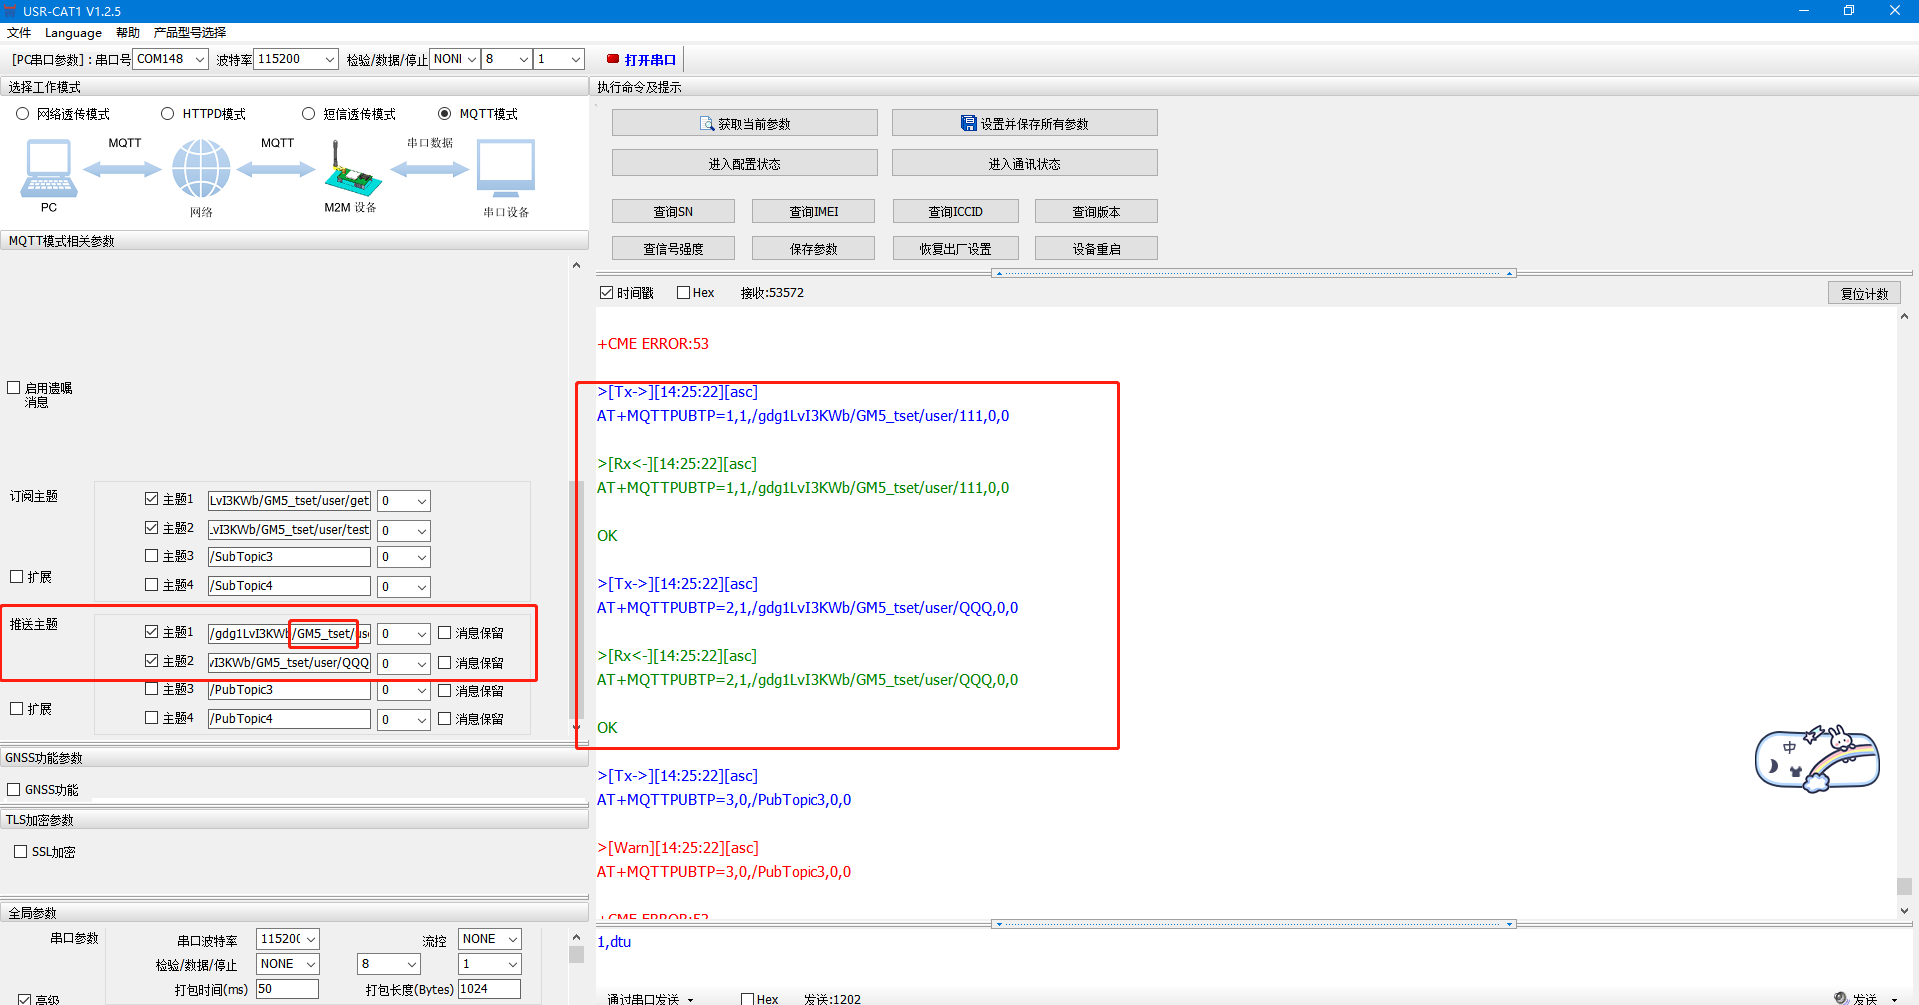Screen dimensions: 1919x1005
Task: Click the query IMEI button
Action: tap(813, 212)
